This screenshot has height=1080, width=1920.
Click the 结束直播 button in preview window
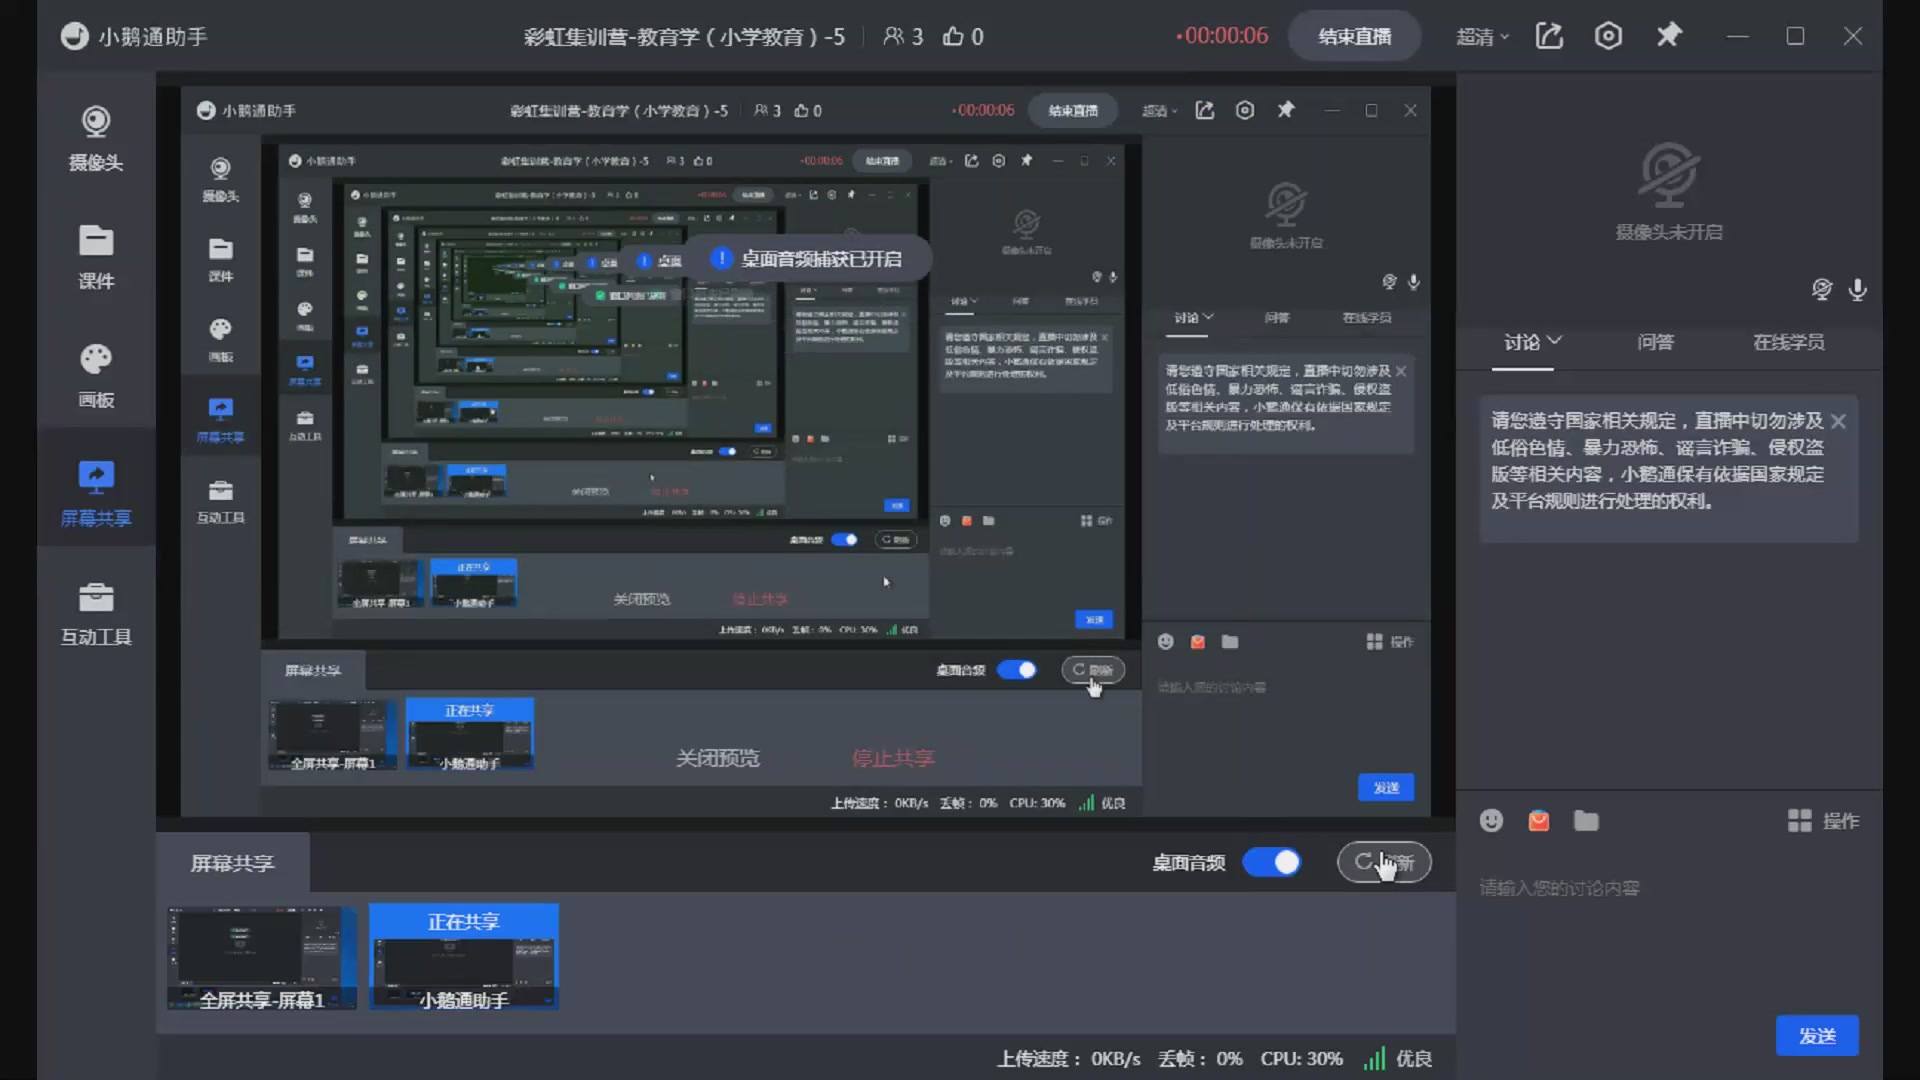pos(1072,111)
